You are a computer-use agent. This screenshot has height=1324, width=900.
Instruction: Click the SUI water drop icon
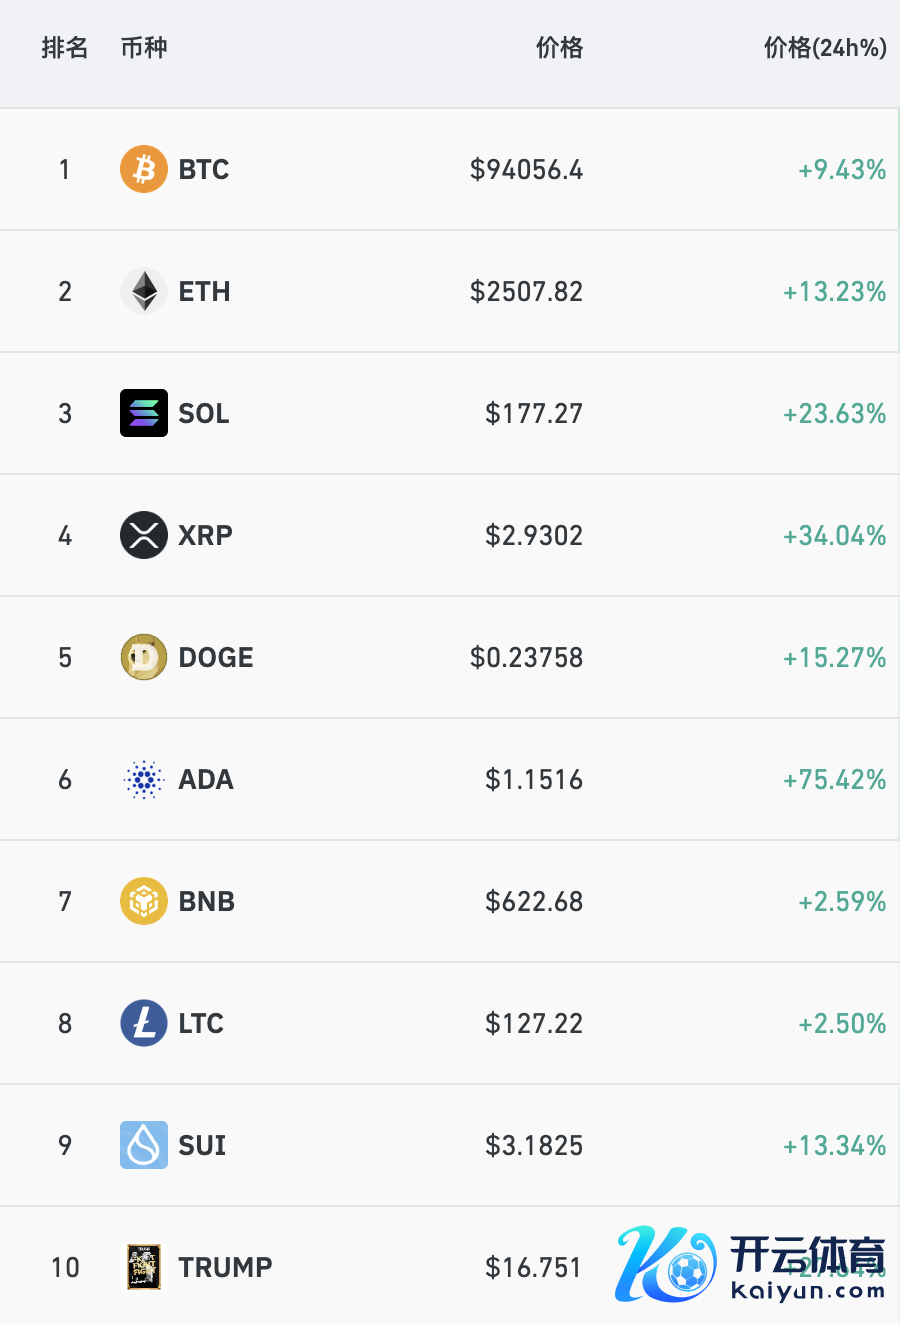click(x=144, y=1145)
